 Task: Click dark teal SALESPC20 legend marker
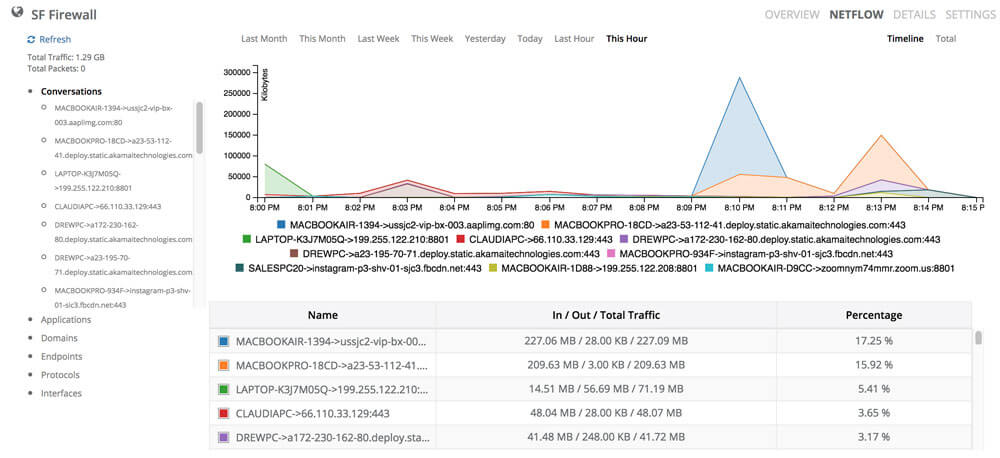point(239,268)
